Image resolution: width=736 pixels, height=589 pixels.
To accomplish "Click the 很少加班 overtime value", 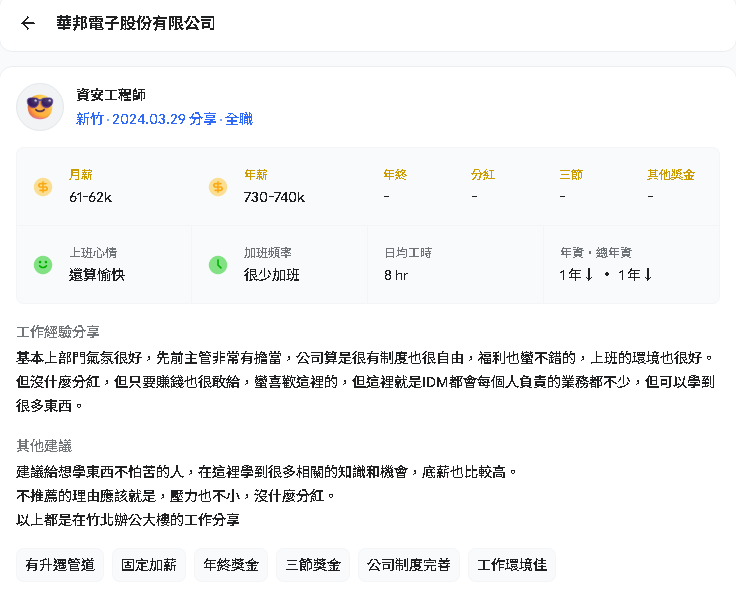I will [272, 275].
